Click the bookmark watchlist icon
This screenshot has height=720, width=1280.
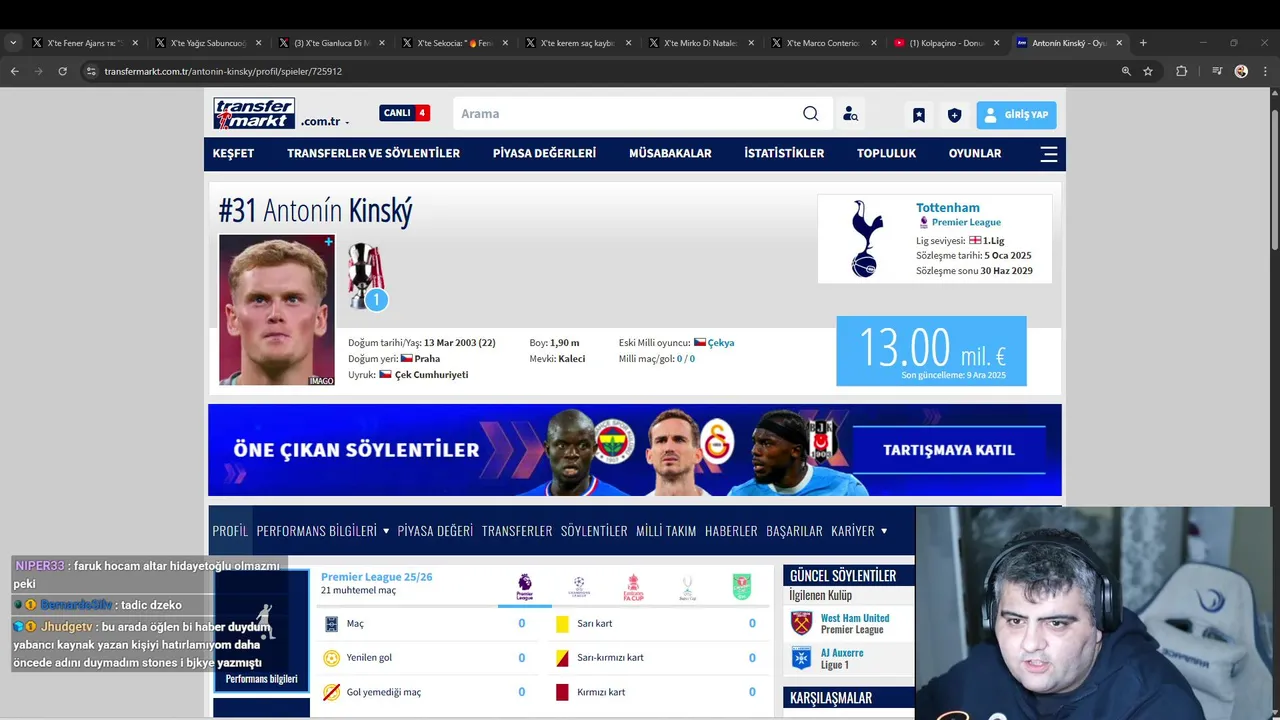coord(919,115)
